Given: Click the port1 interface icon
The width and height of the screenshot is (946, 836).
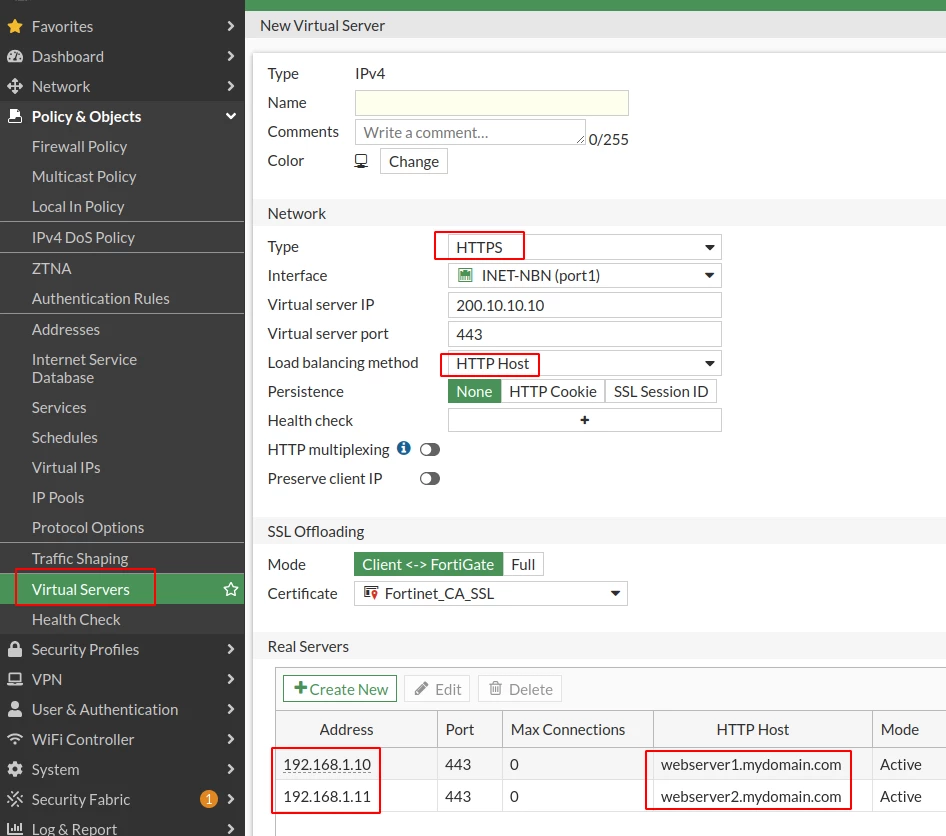Looking at the screenshot, I should (465, 276).
